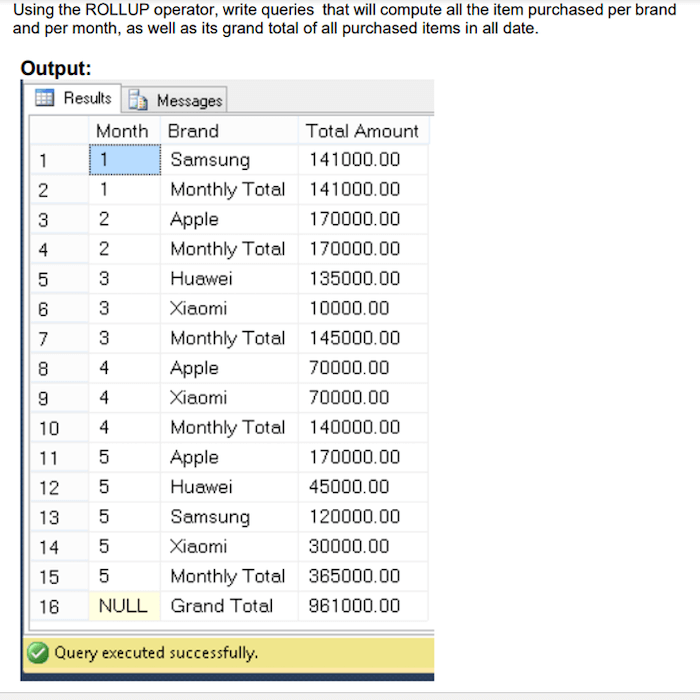Select the Brand column header
Viewport: 700px width, 700px height.
tap(229, 131)
